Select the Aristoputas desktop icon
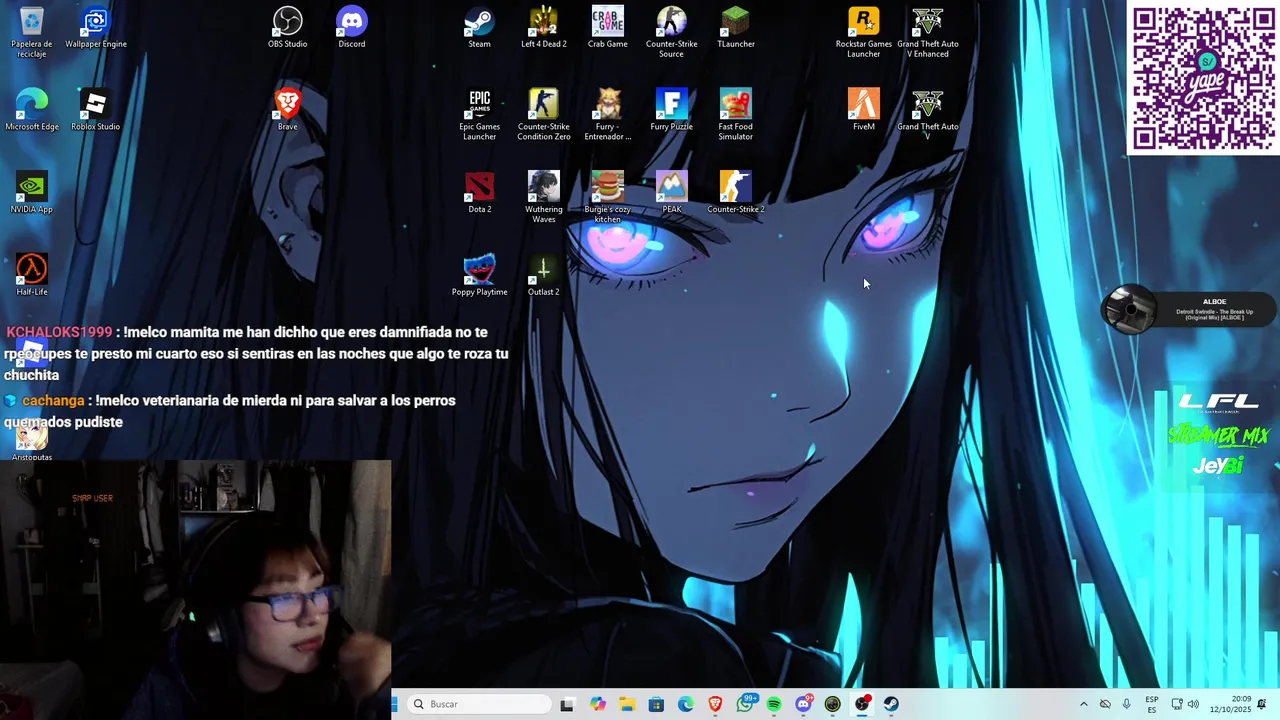Viewport: 1280px width, 720px height. (x=31, y=443)
